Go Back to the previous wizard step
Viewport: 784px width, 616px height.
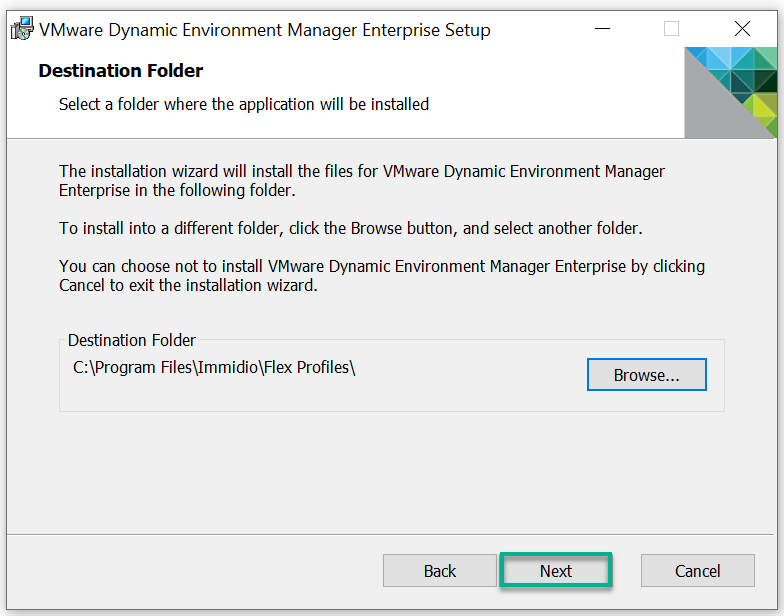click(x=439, y=571)
